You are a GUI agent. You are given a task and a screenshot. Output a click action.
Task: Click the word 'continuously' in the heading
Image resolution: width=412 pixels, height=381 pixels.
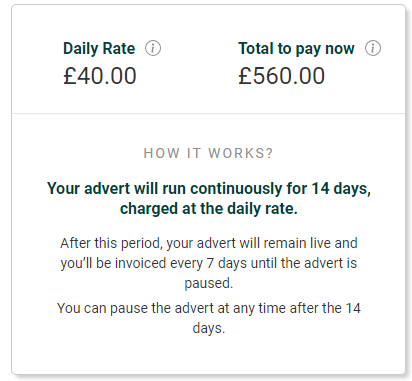coord(236,189)
